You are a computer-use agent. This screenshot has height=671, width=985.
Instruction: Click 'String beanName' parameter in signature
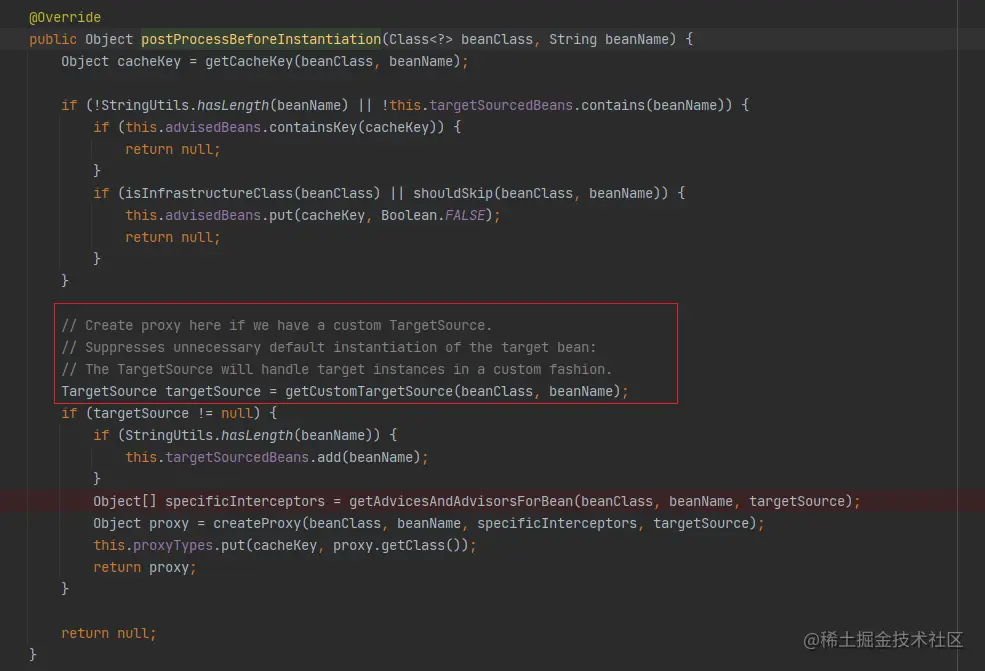click(x=609, y=39)
